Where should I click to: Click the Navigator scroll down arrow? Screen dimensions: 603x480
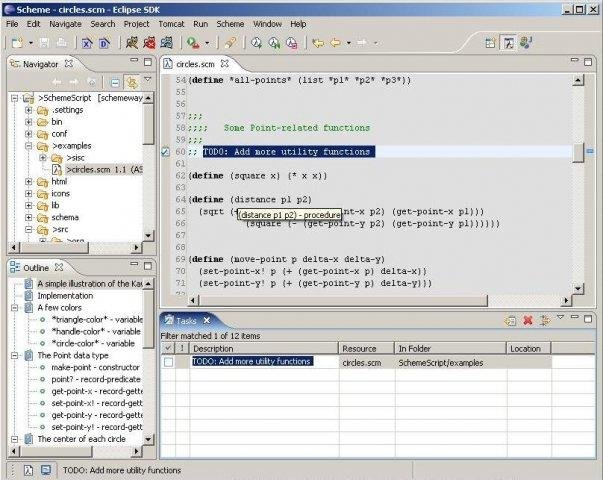(x=148, y=235)
